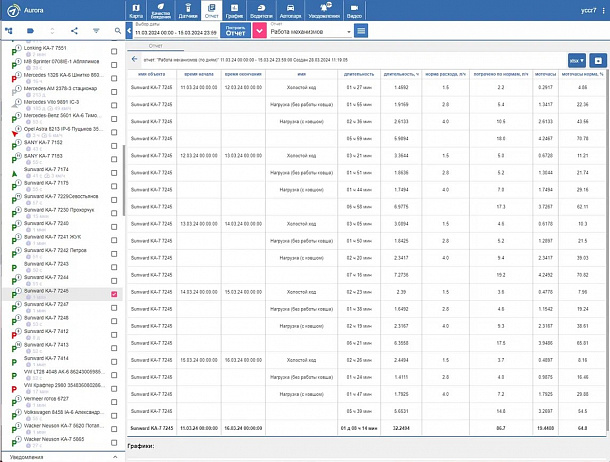Check the Sunward KA-7 7174 checkbox
This screenshot has height=462, width=610.
(x=114, y=173)
